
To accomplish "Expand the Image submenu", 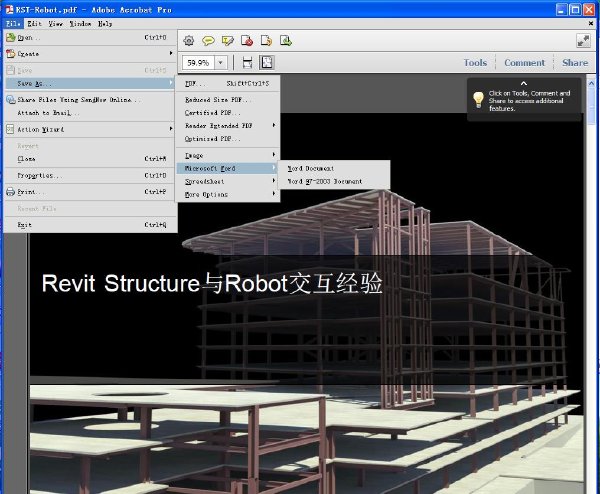I will coord(228,156).
